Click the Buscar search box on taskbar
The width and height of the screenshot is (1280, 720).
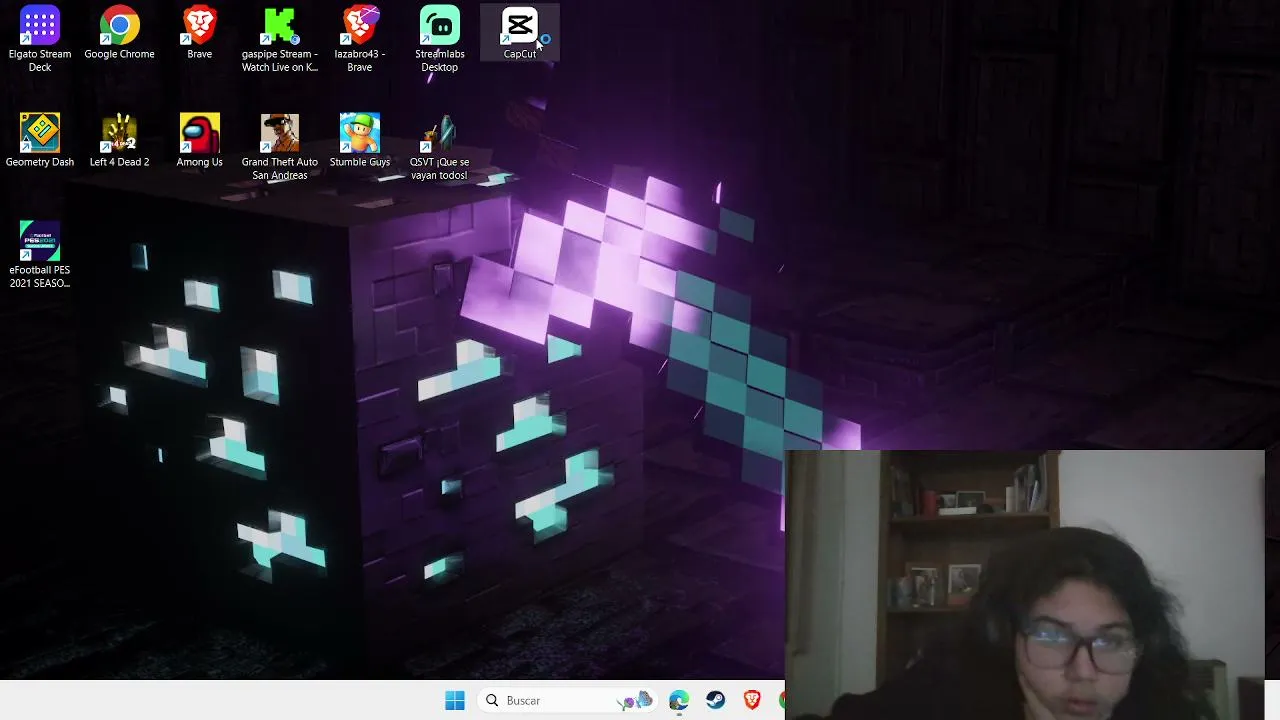pos(567,701)
